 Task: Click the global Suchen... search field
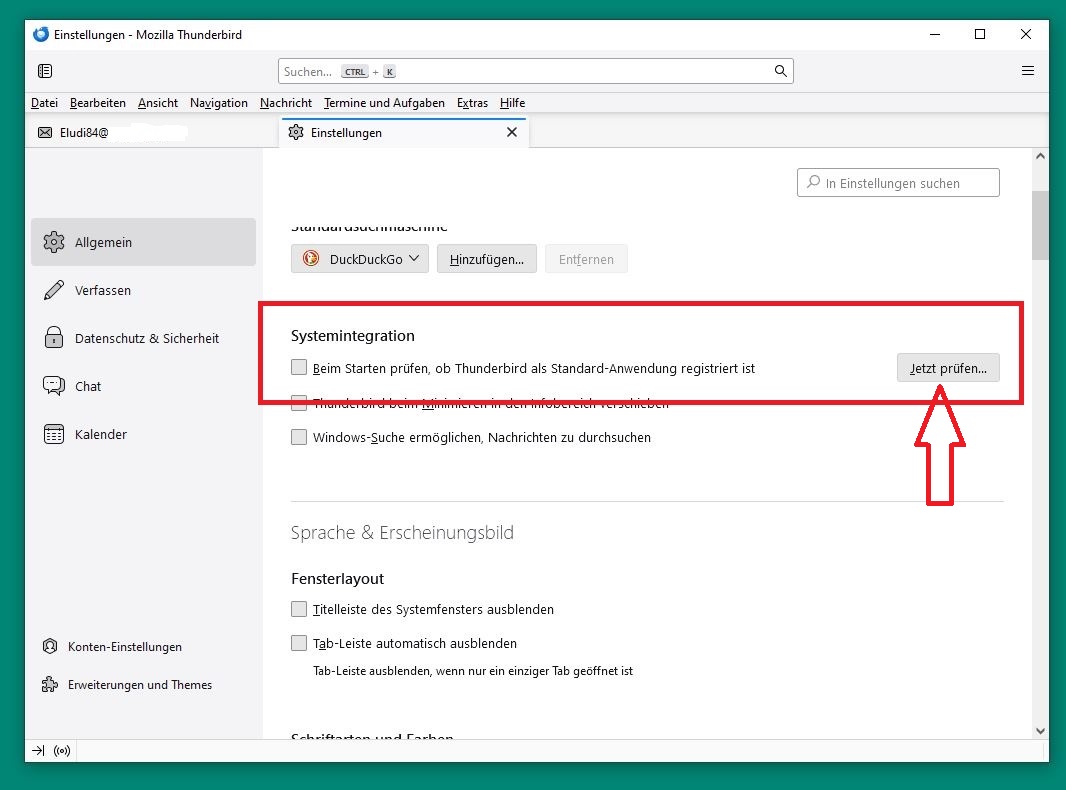pyautogui.click(x=536, y=71)
